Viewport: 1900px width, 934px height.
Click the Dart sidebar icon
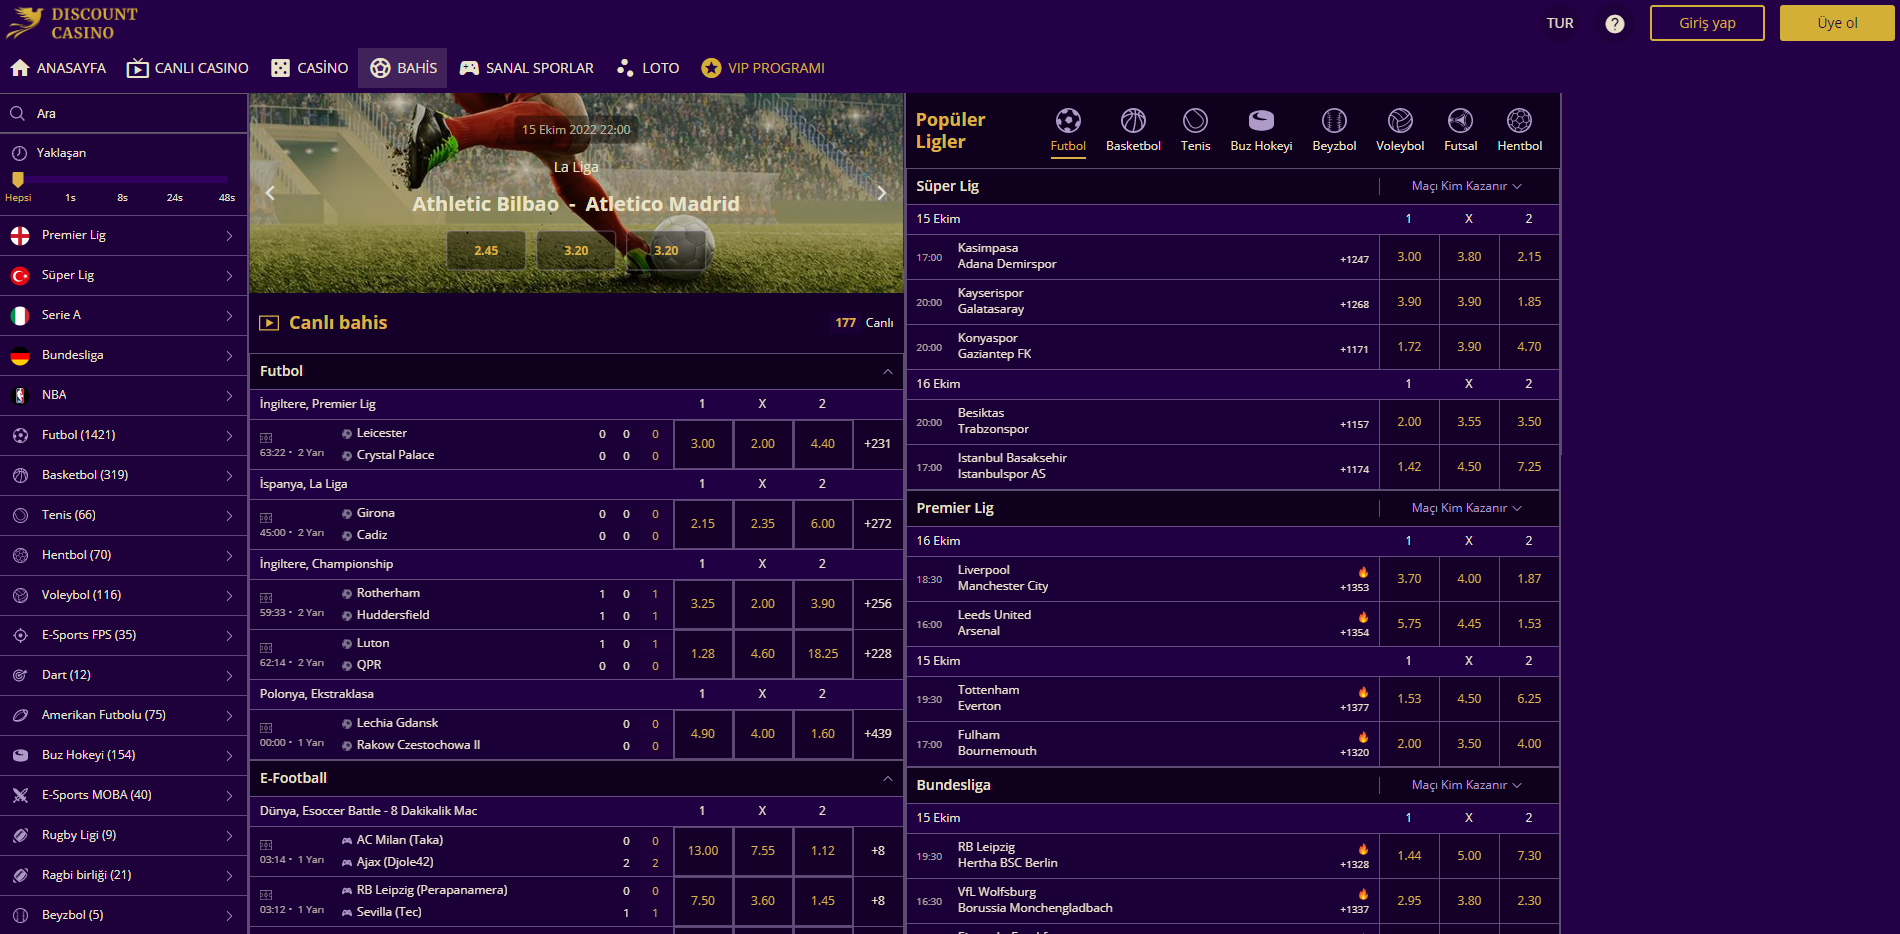coord(20,675)
